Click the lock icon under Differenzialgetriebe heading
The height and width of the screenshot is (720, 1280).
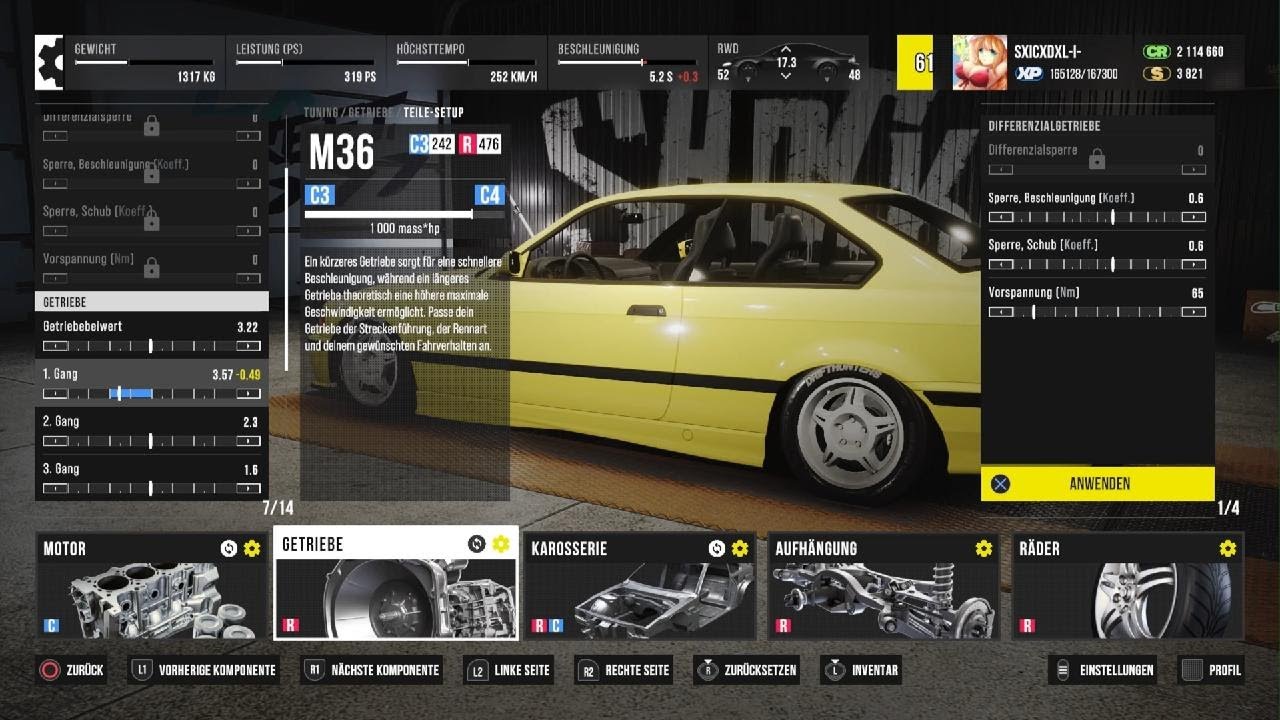click(1097, 158)
